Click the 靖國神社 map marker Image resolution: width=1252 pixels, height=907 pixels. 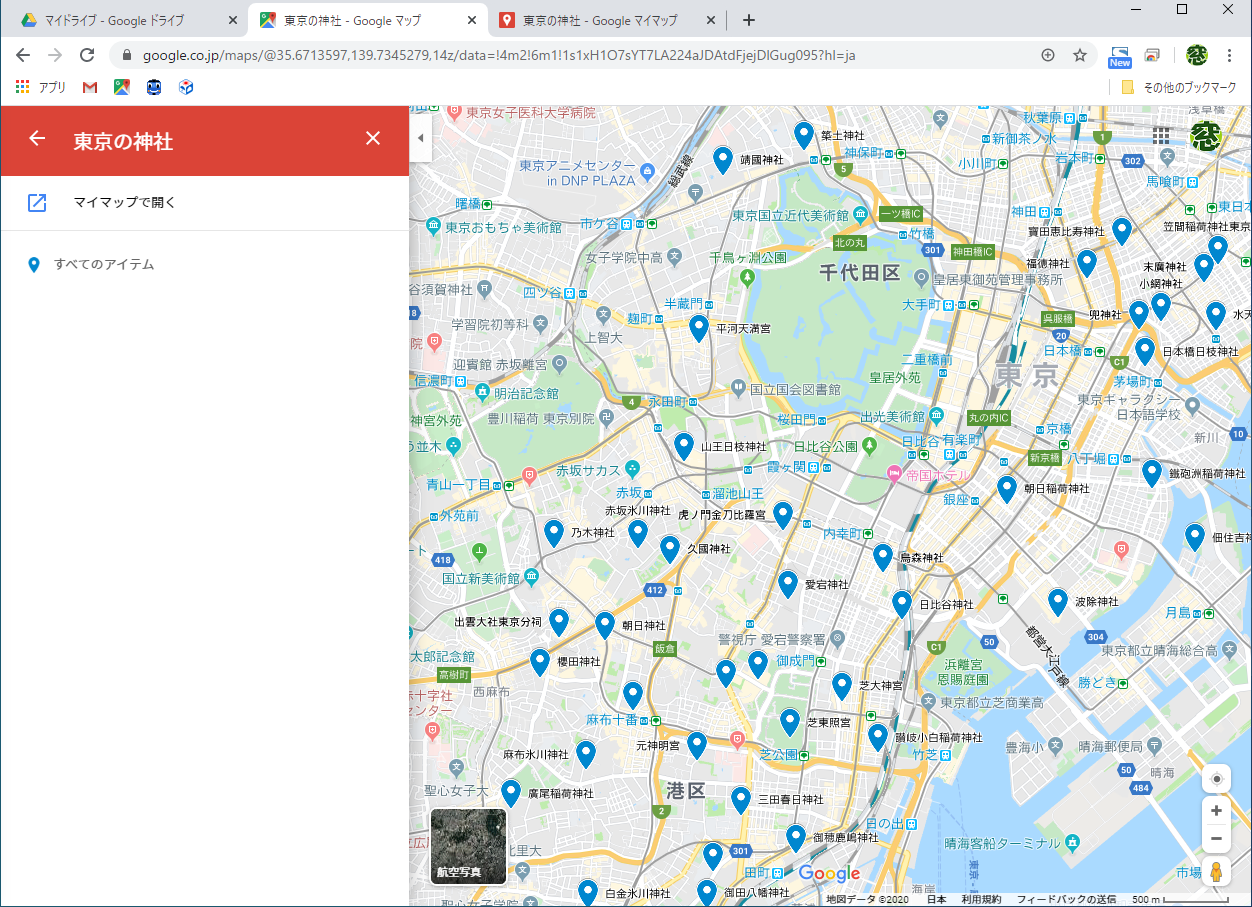click(723, 158)
